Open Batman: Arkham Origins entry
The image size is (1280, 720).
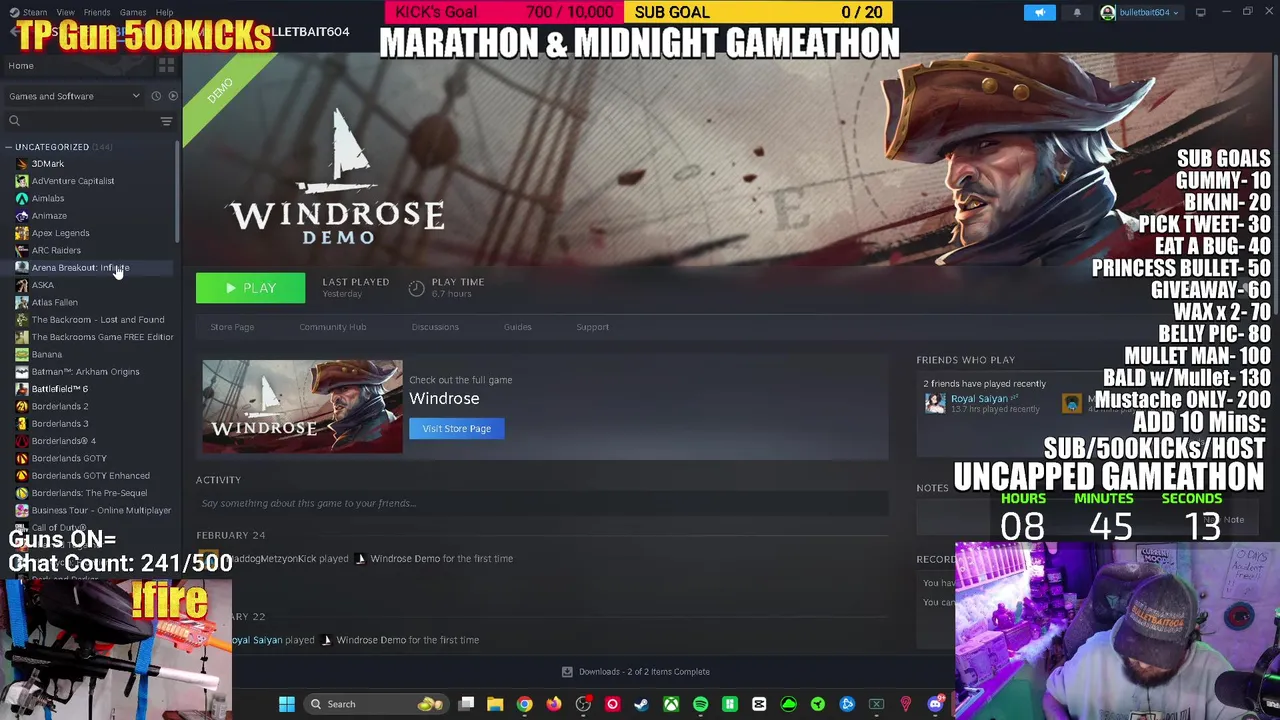coord(85,371)
